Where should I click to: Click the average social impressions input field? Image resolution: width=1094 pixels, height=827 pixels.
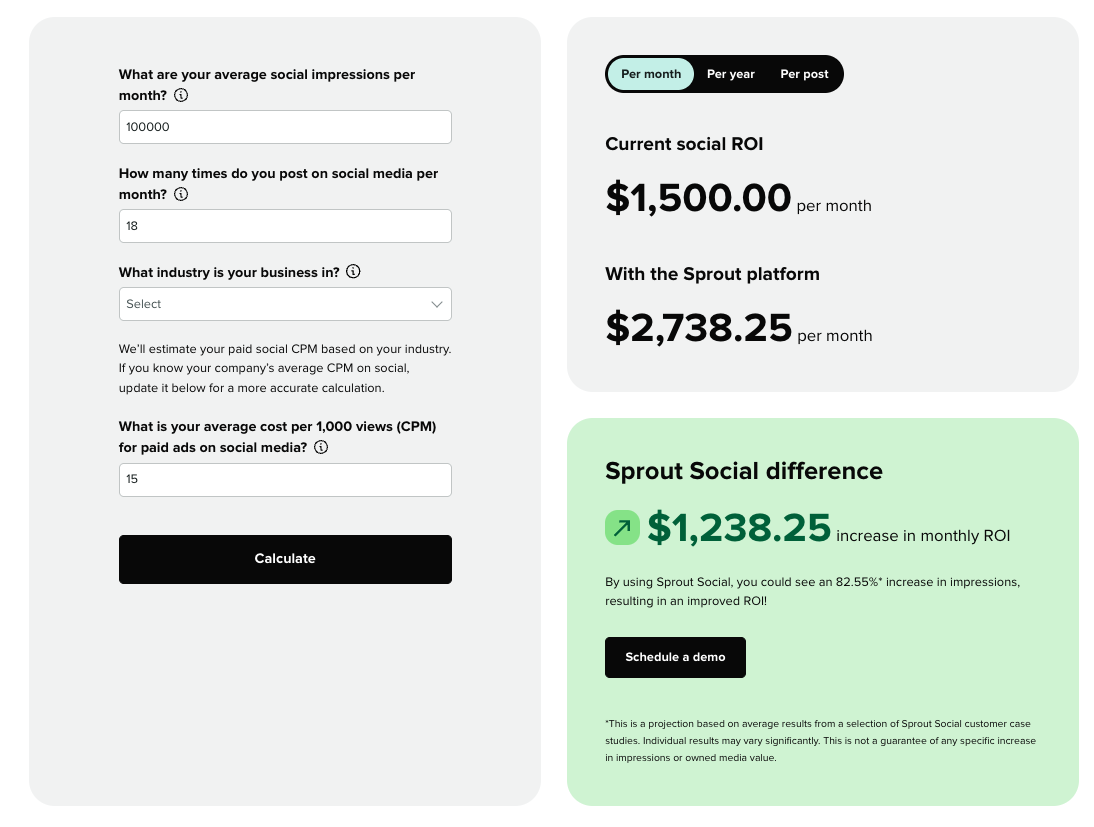pyautogui.click(x=285, y=127)
